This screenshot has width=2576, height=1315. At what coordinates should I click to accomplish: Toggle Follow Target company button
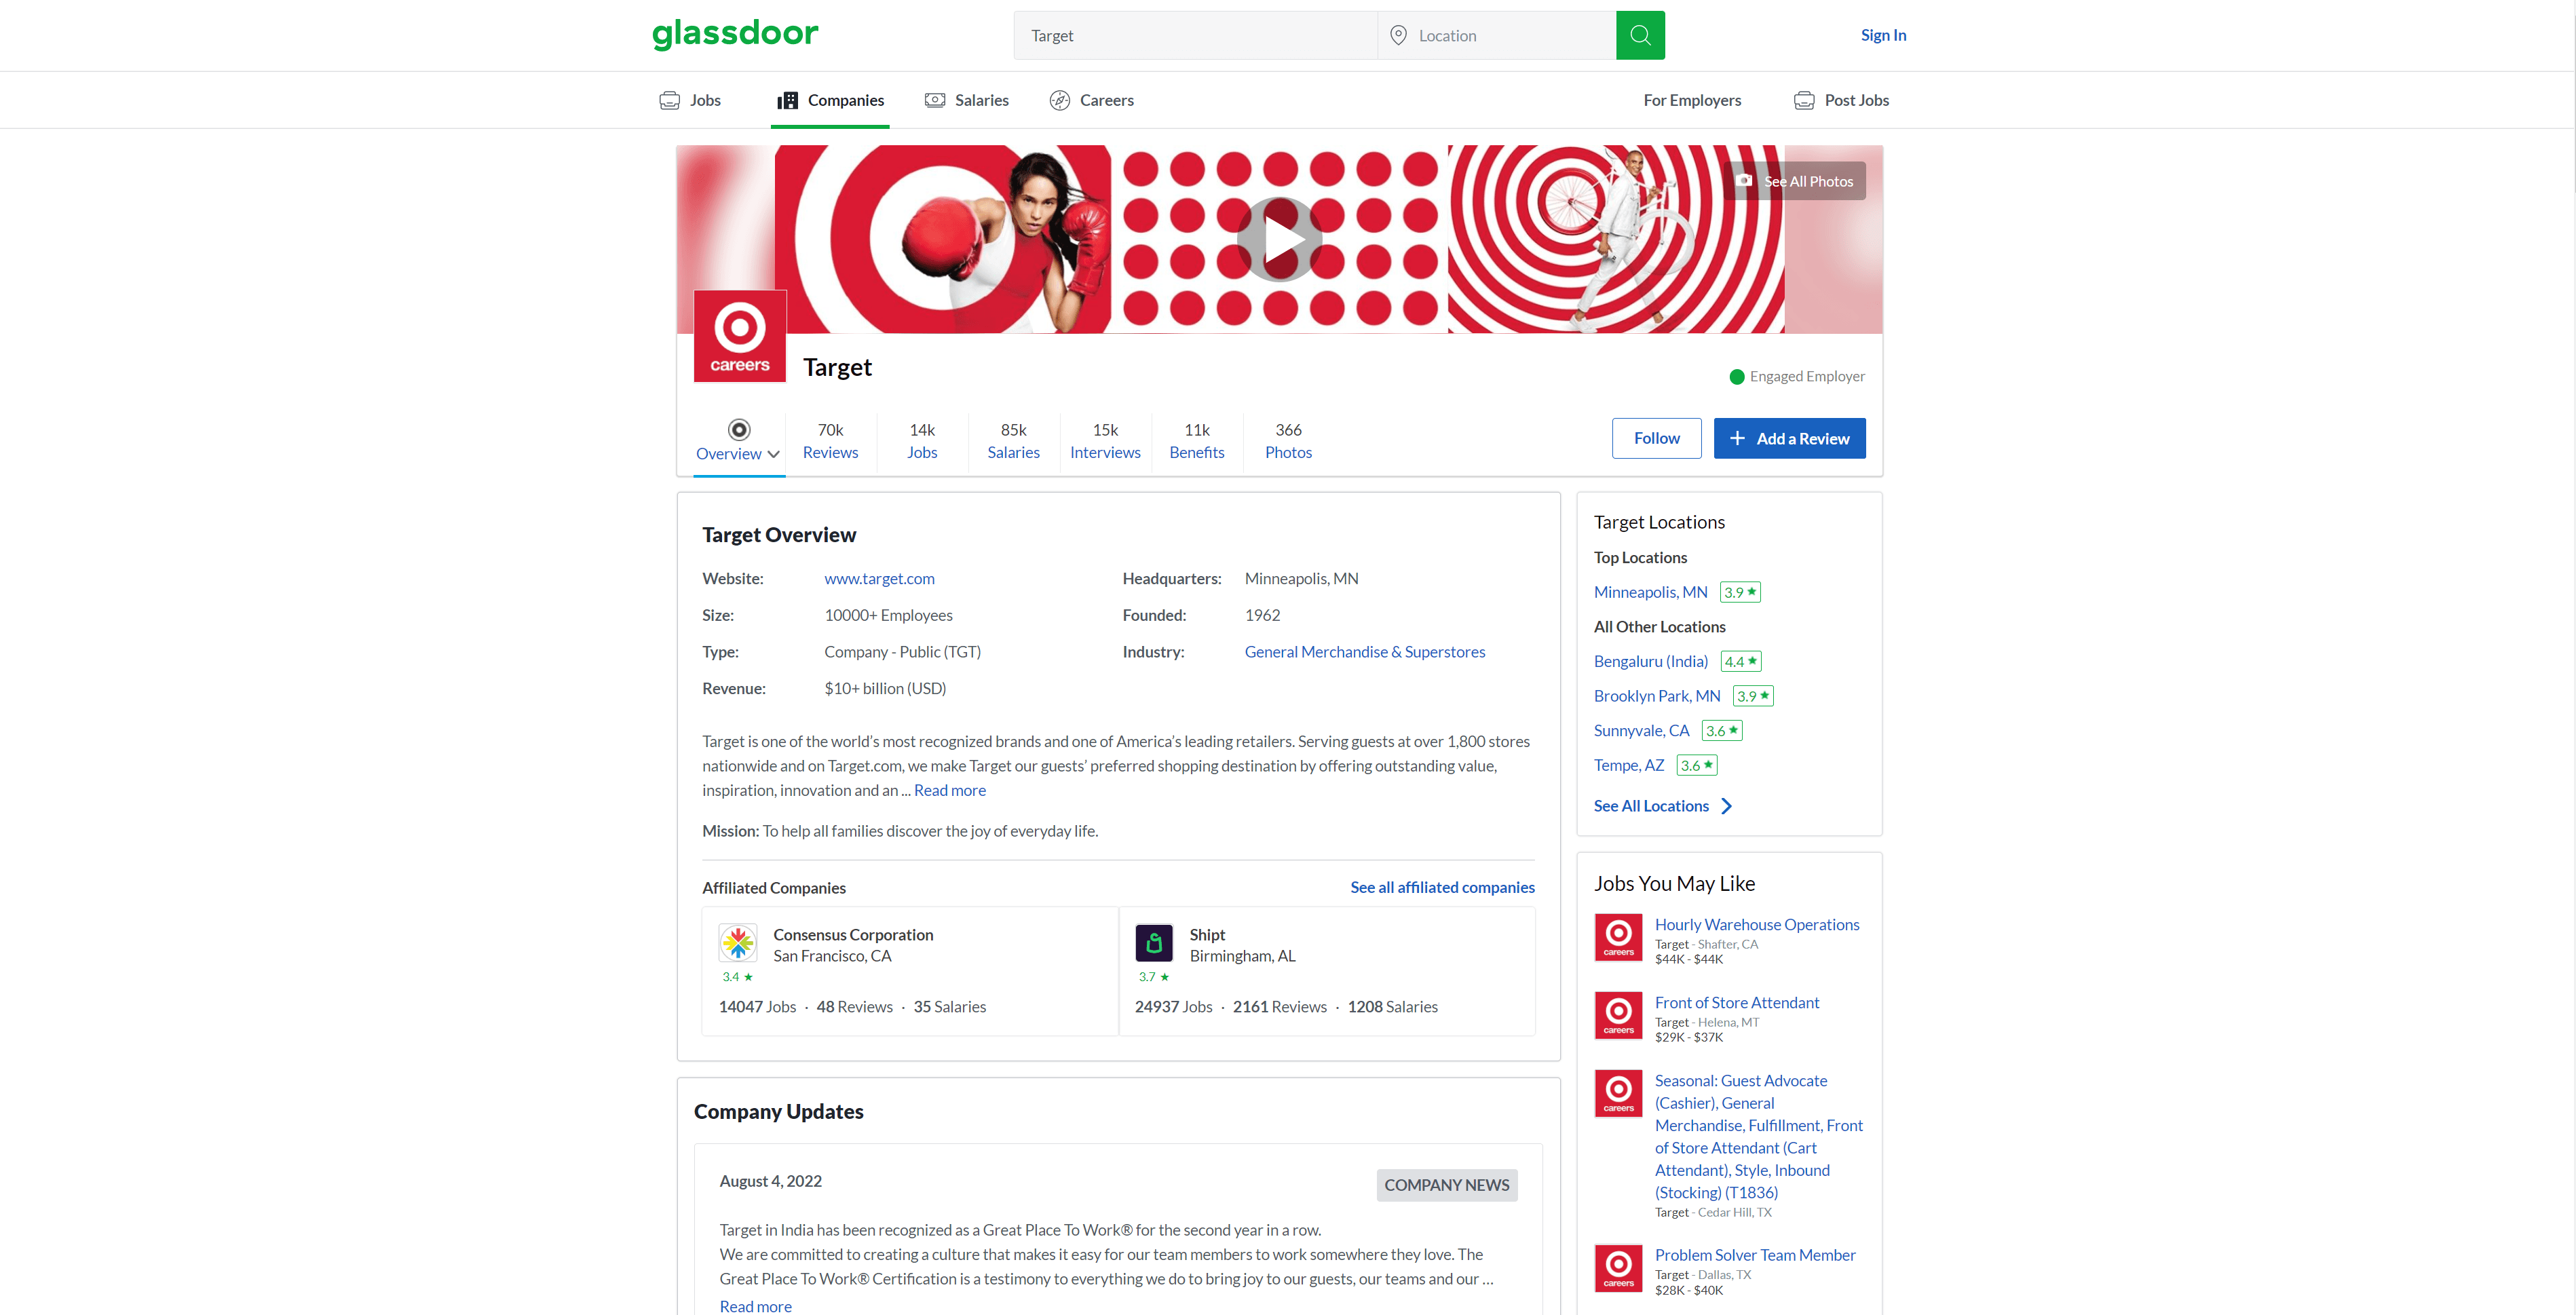click(x=1655, y=438)
